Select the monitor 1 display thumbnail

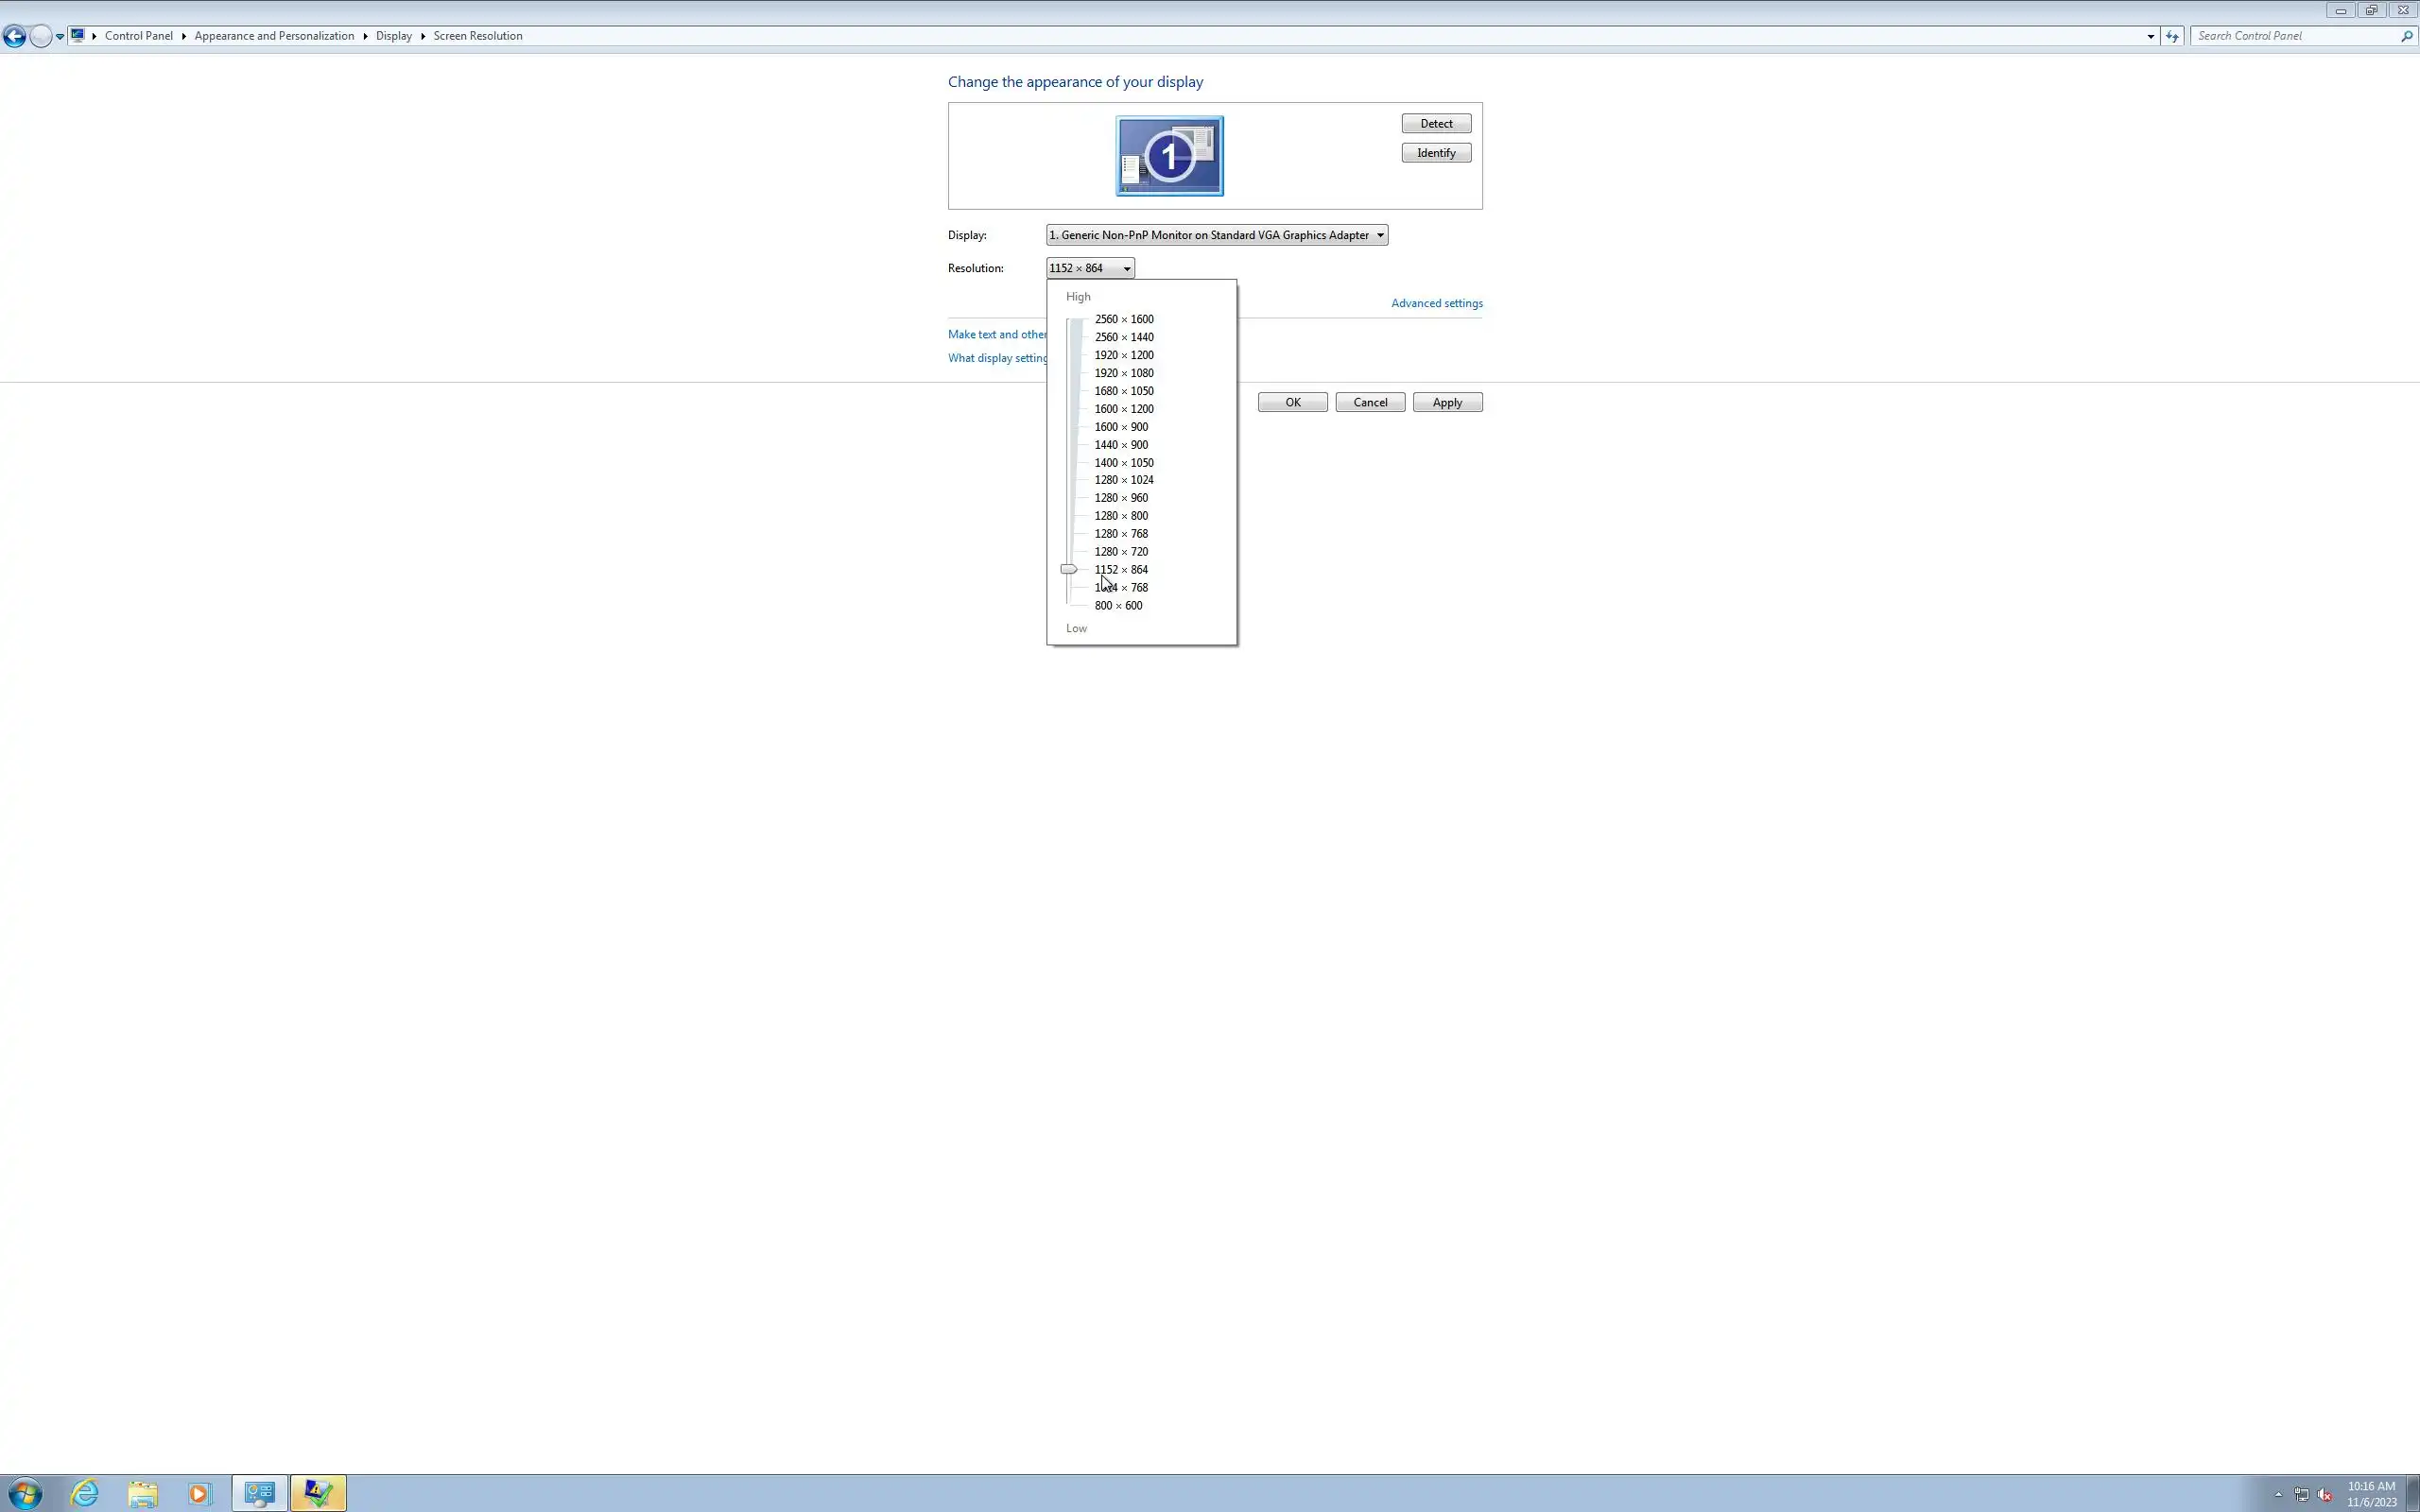pos(1169,156)
